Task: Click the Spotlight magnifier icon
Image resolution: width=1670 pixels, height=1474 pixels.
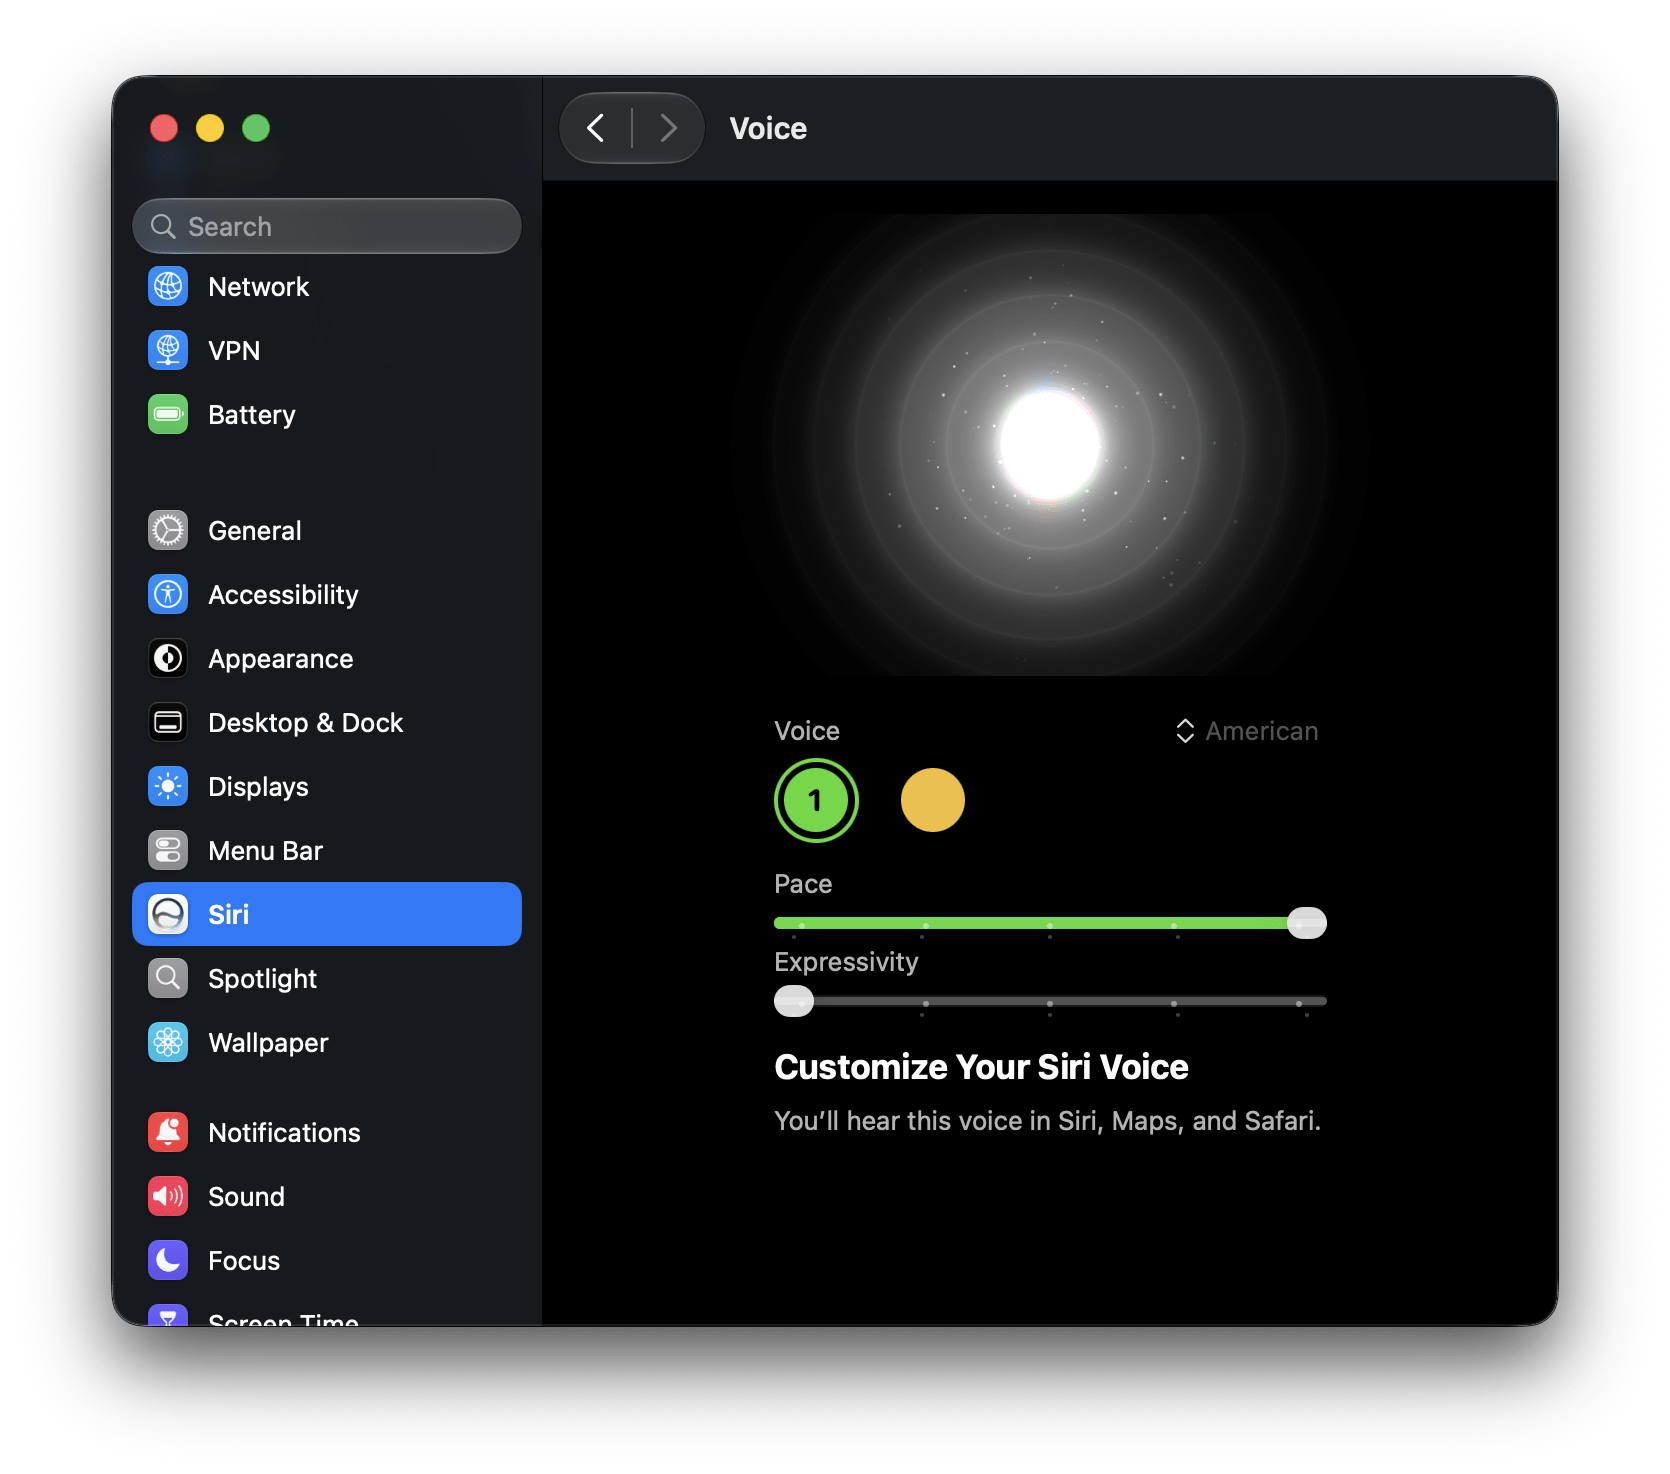Action: pyautogui.click(x=168, y=979)
